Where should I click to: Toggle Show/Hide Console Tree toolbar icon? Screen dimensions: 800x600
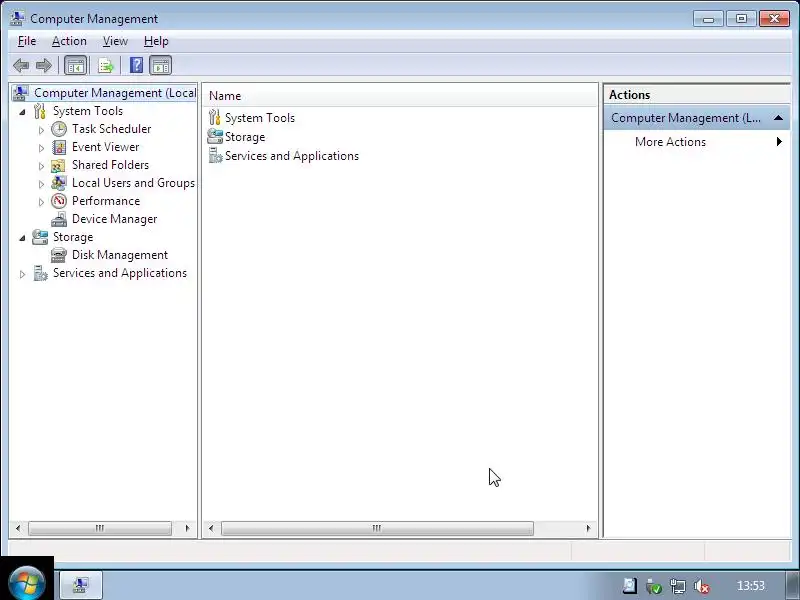[76, 65]
